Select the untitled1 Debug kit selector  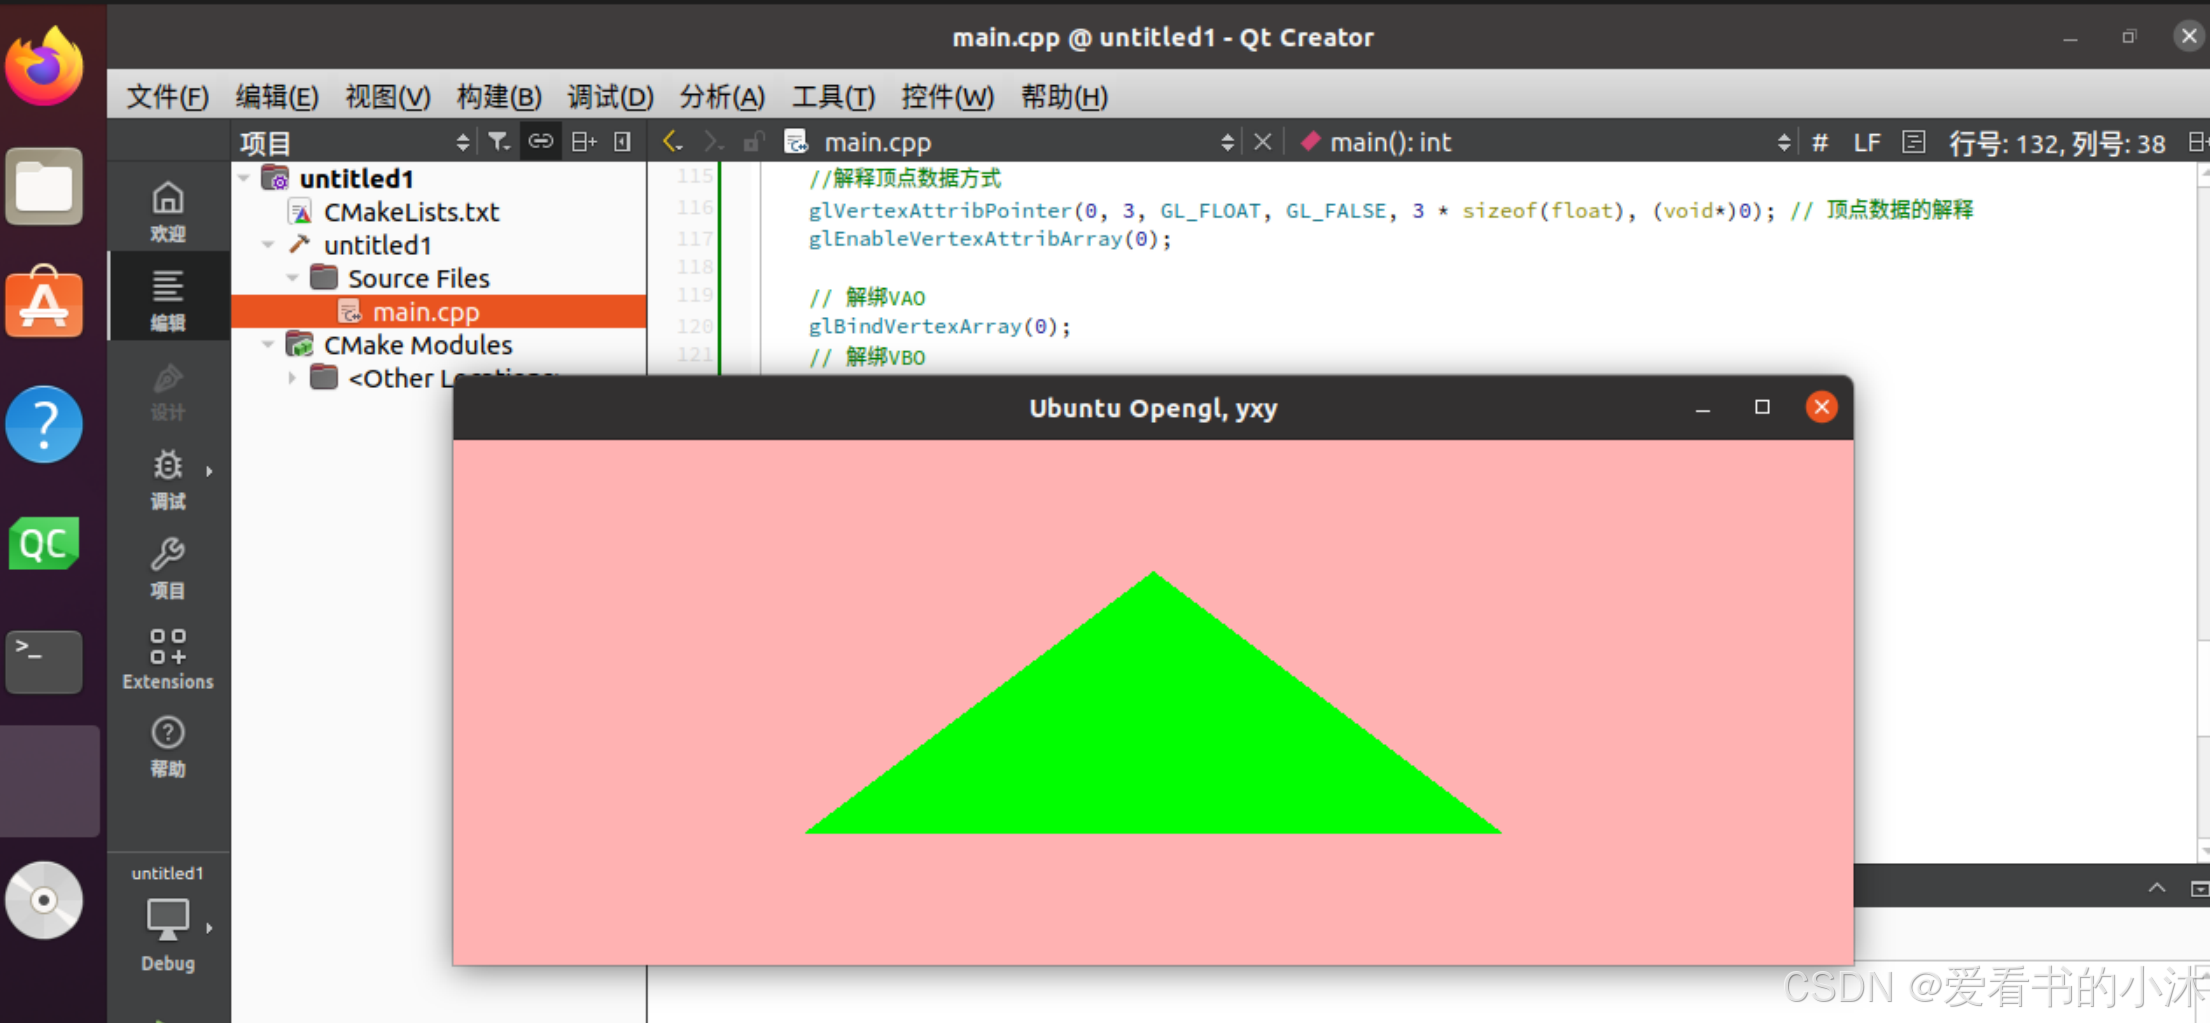point(167,920)
